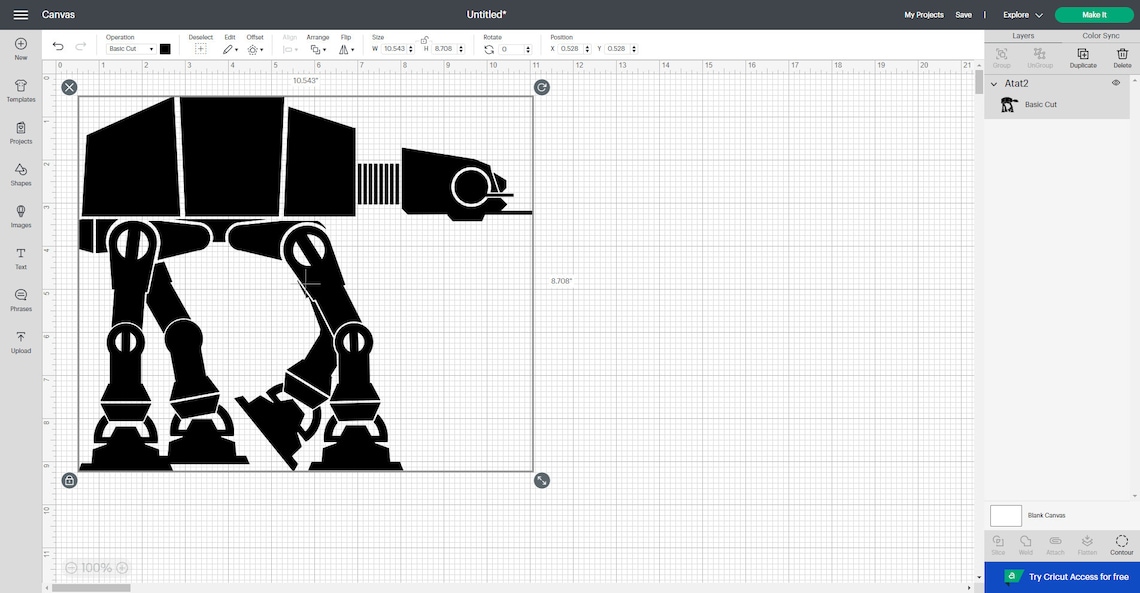Hide the Atat2 layer with the eye icon

[x=1115, y=83]
